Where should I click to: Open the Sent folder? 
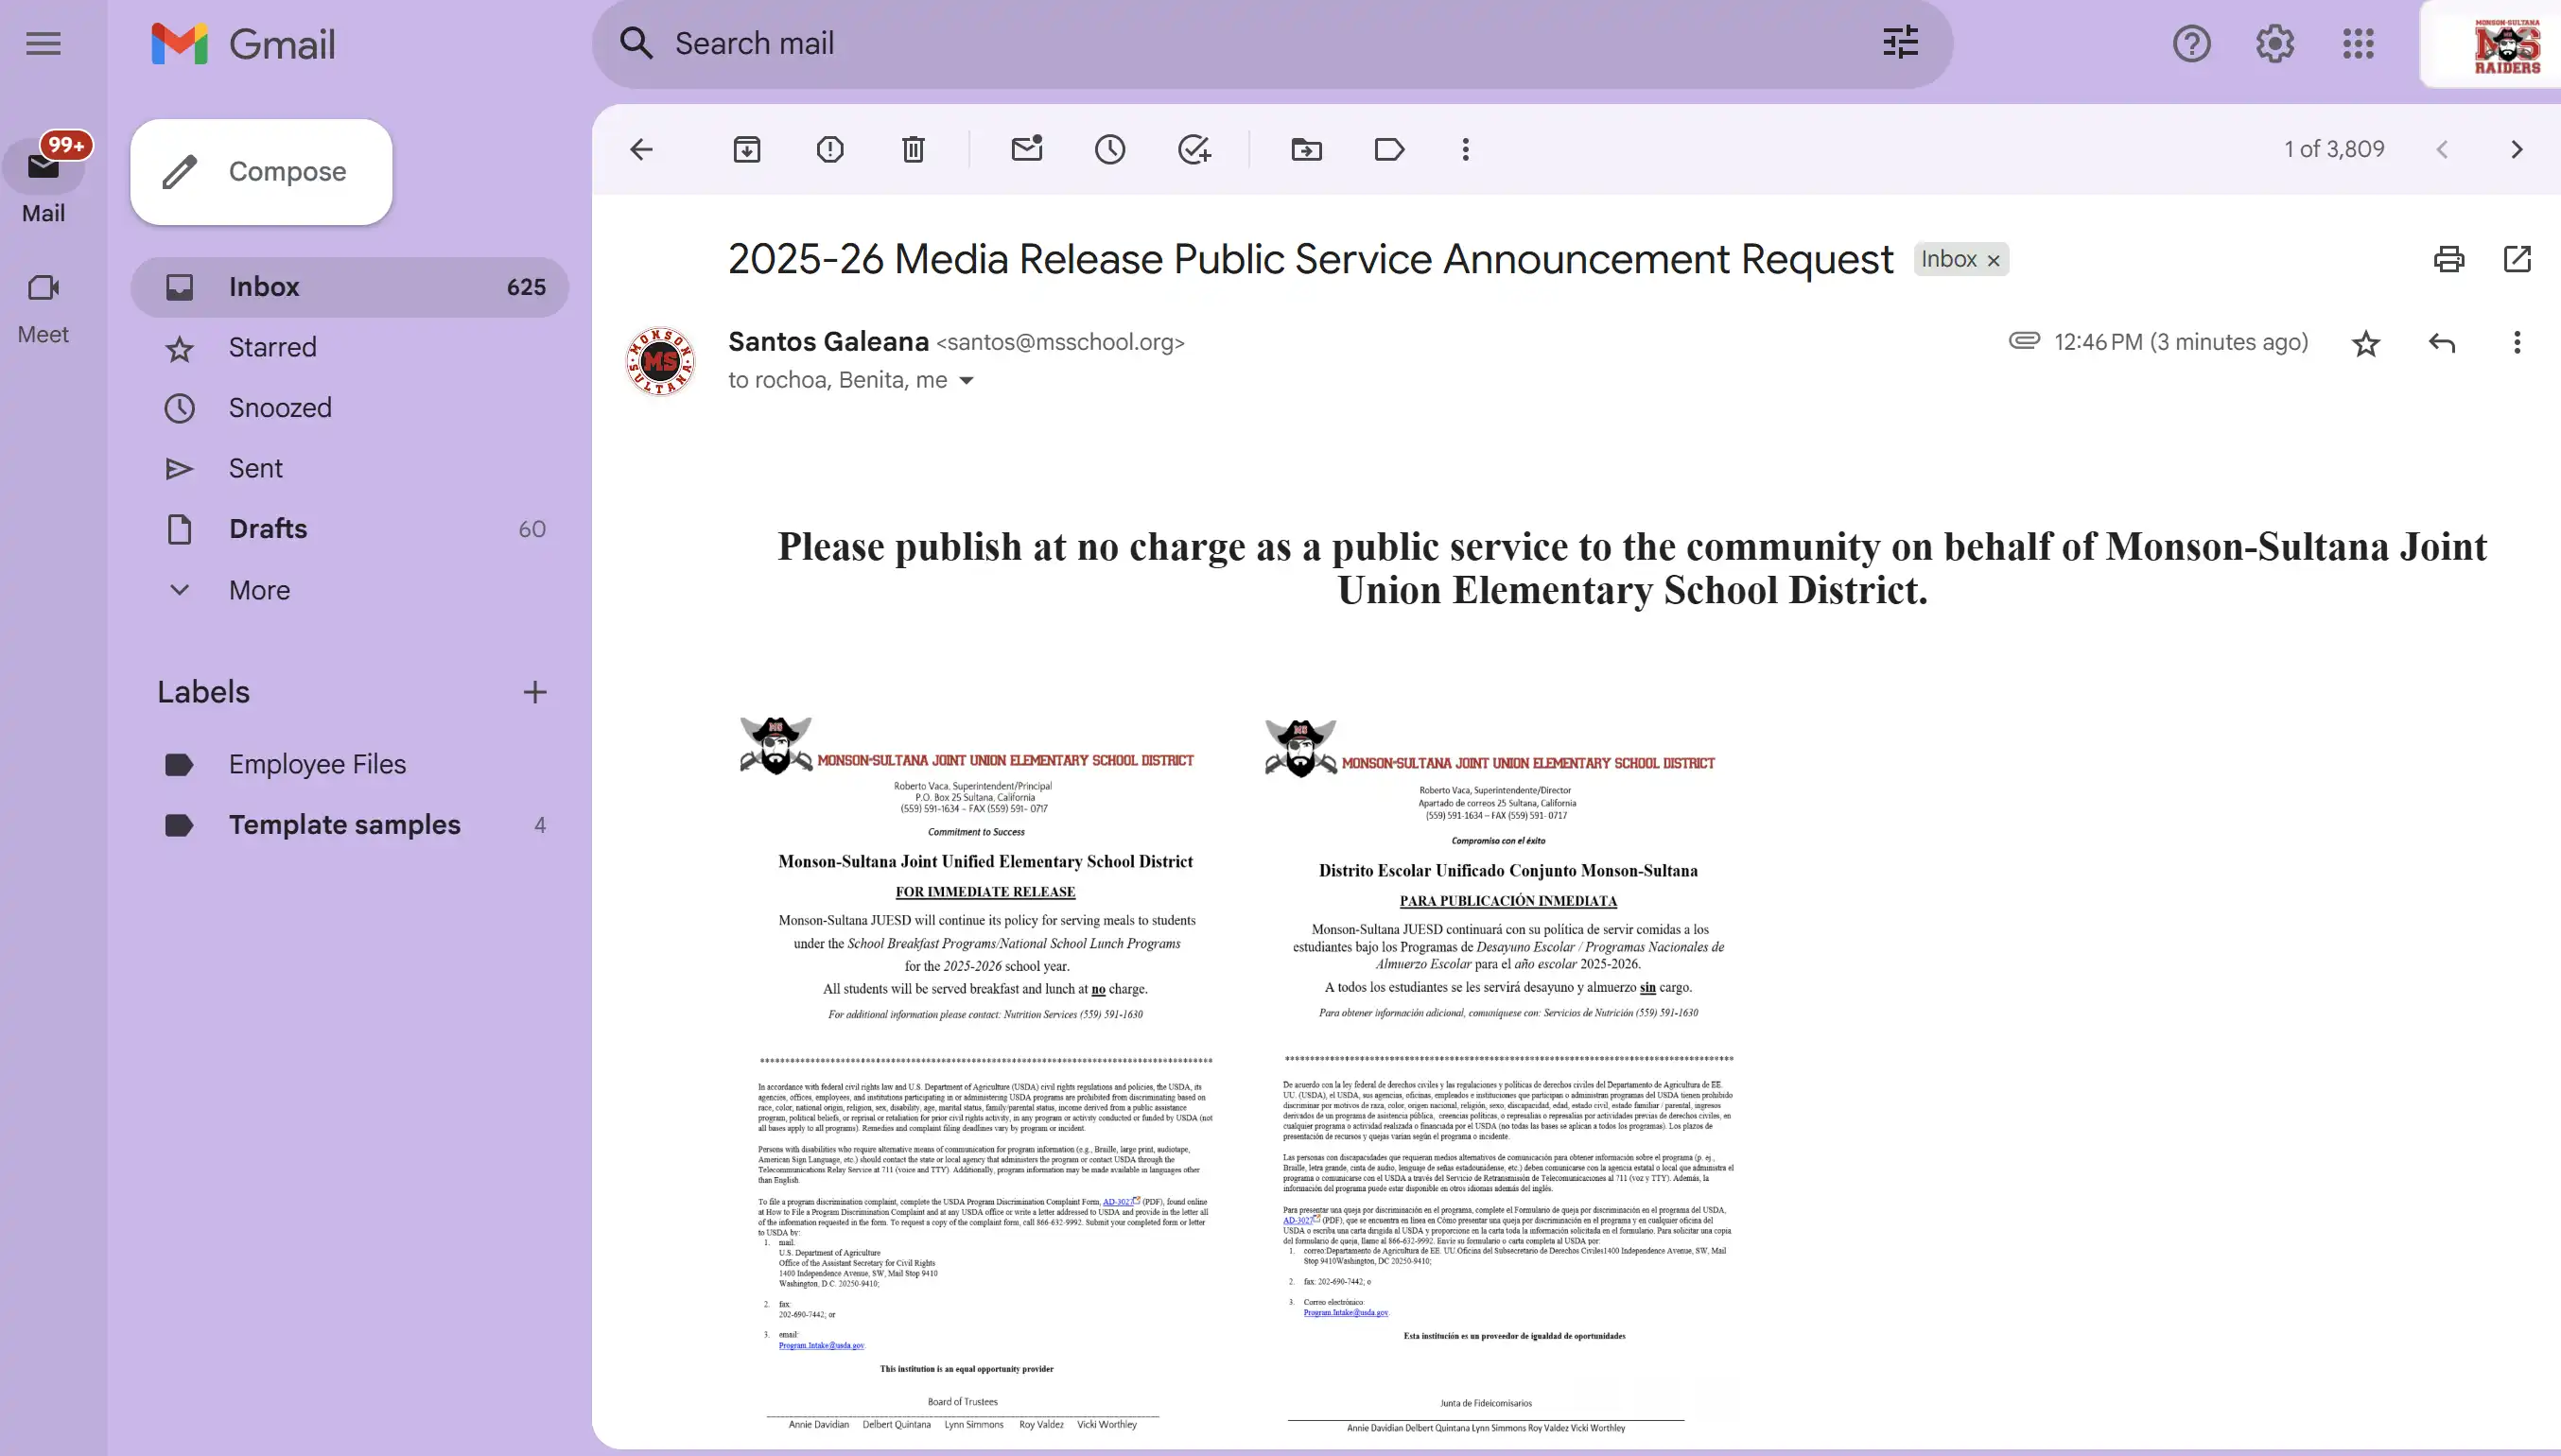coord(349,469)
